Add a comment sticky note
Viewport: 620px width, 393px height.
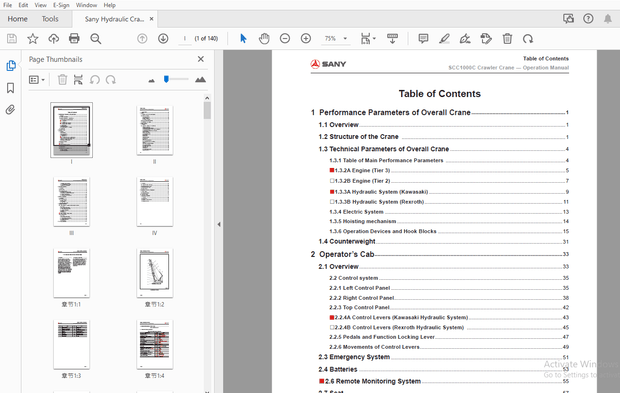coord(423,38)
